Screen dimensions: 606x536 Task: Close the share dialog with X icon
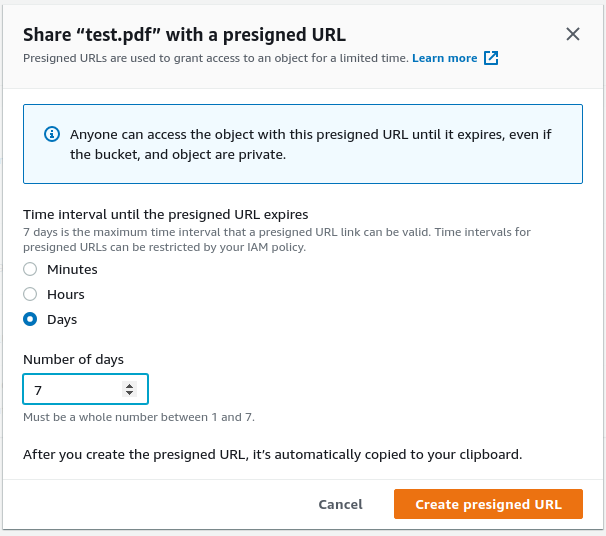pos(573,34)
